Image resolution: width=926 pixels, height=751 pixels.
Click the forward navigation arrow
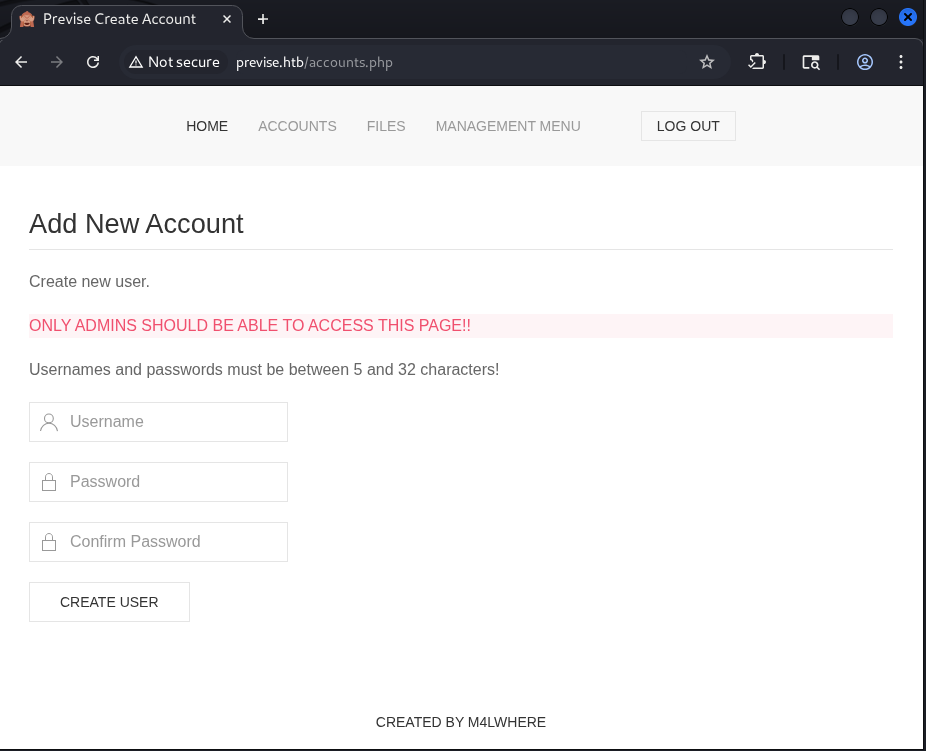[57, 61]
